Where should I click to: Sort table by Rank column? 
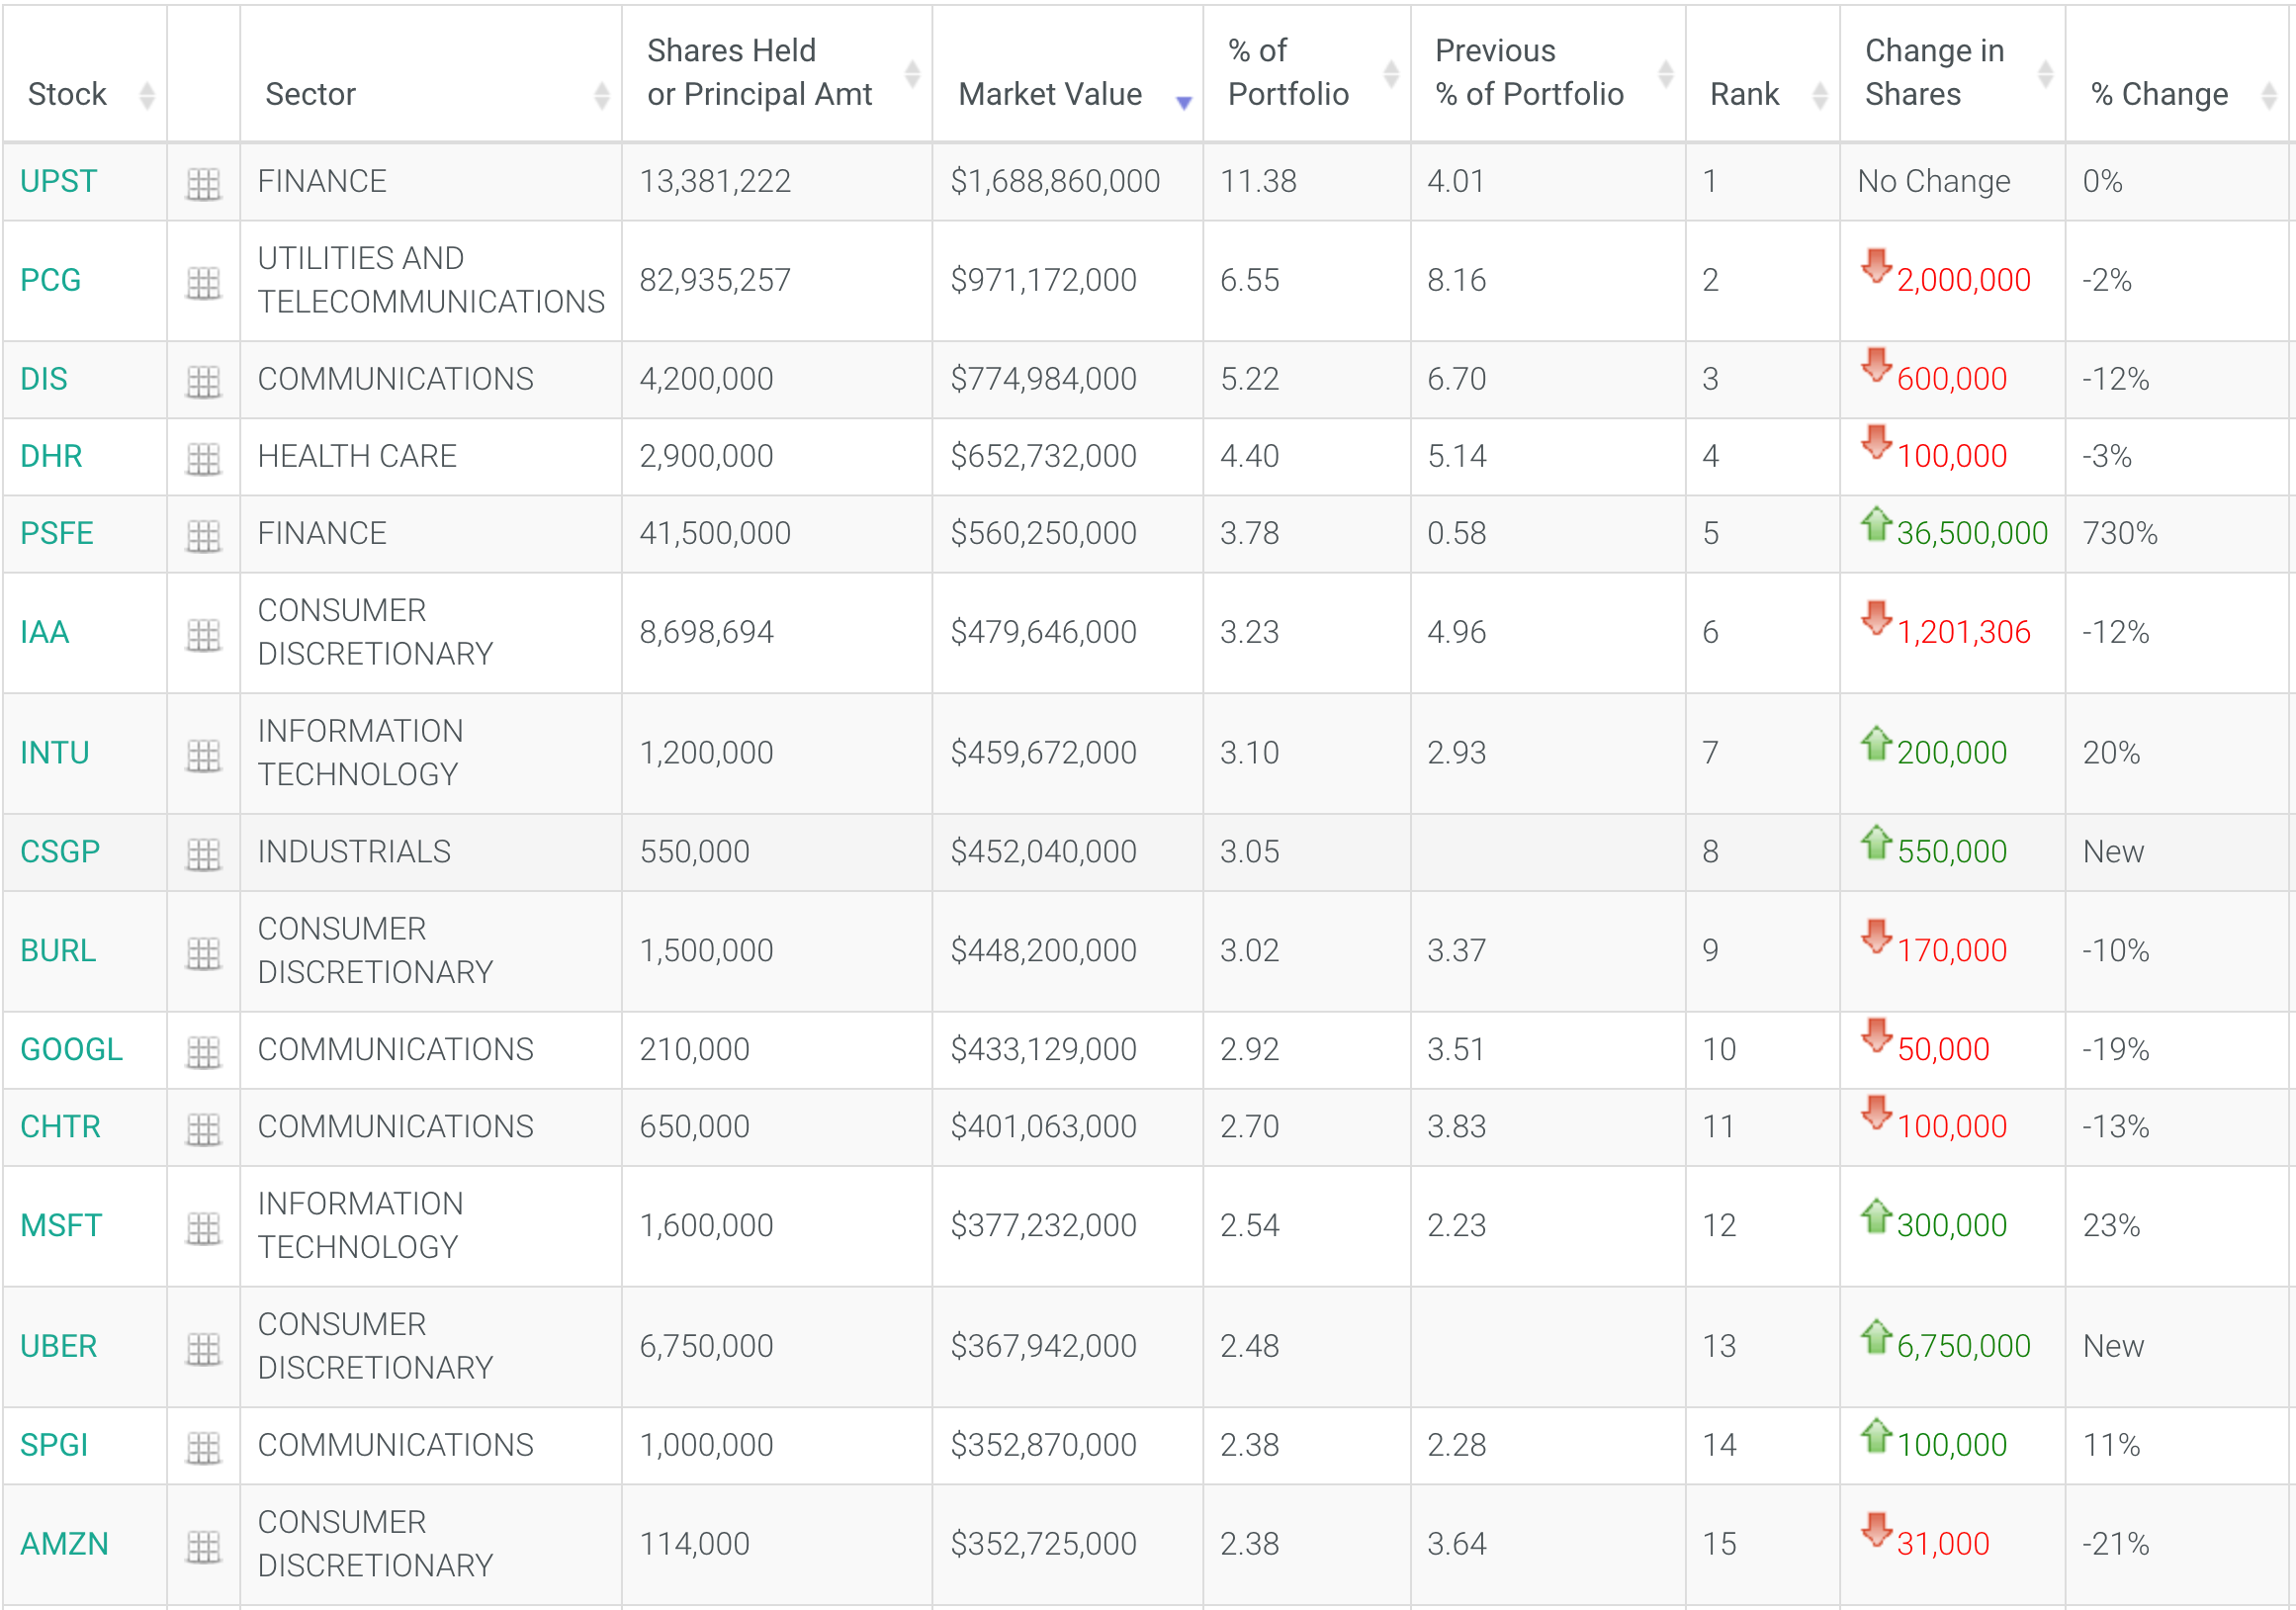coord(1762,74)
